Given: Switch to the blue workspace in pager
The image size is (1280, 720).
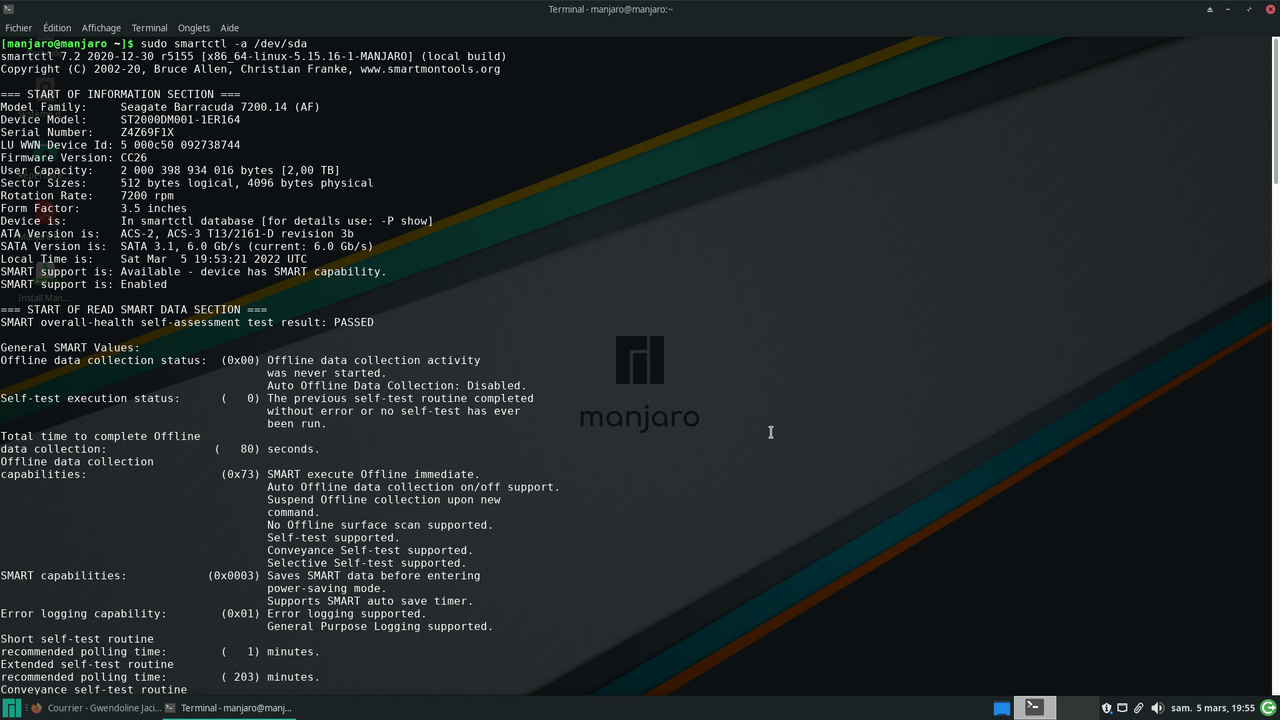Looking at the screenshot, I should (1001, 708).
